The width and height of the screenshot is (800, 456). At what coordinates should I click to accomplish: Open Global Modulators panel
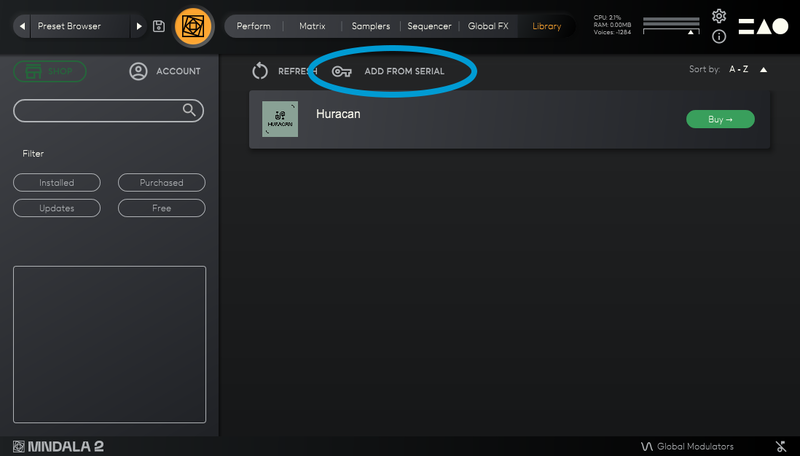click(x=695, y=446)
